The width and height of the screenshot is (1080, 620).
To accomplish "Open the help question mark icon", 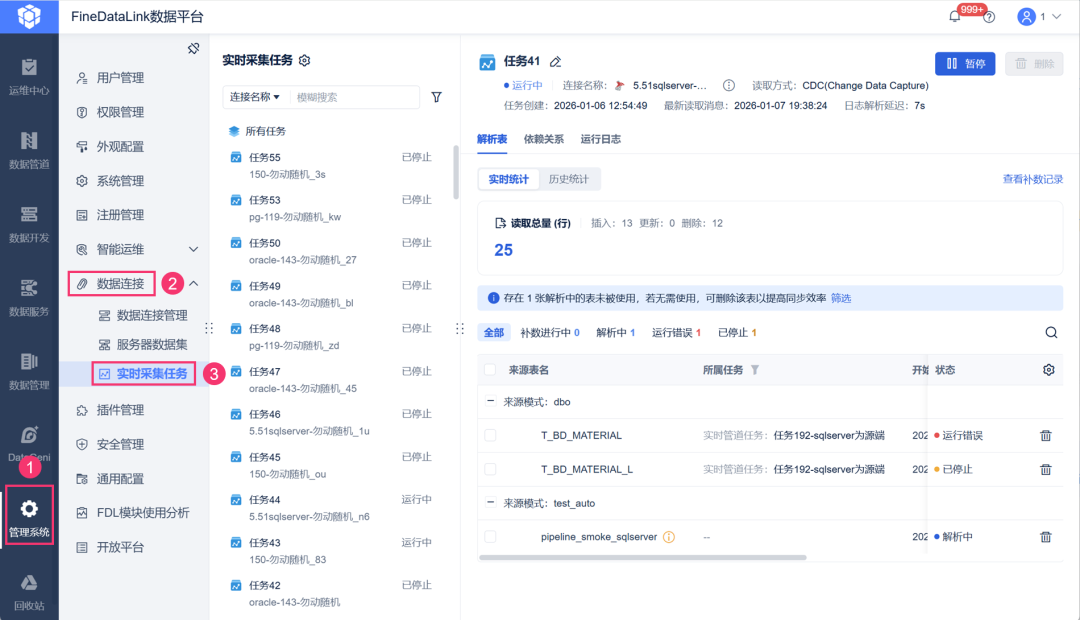I will pos(989,17).
